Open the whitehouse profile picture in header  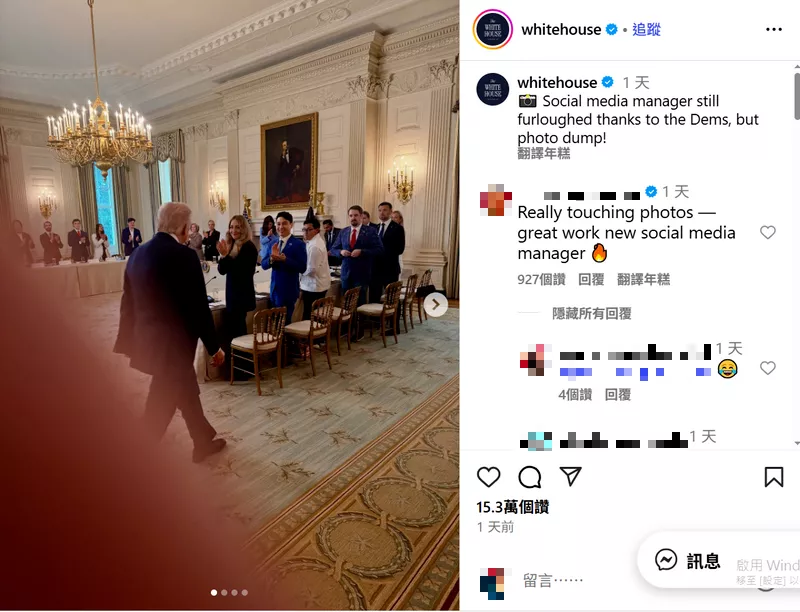tap(492, 30)
